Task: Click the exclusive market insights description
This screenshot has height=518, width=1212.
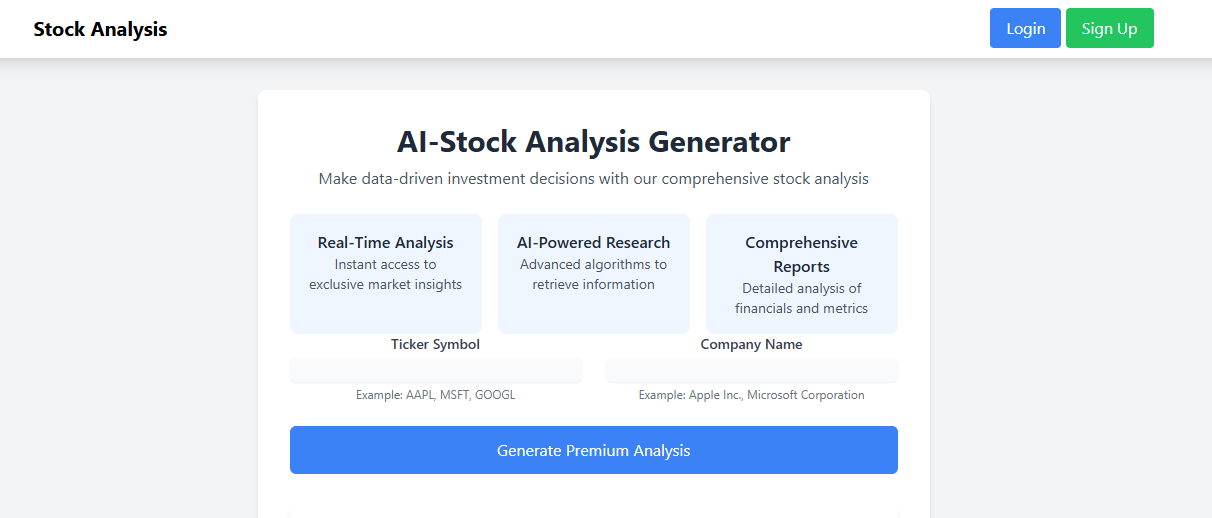Action: coord(386,274)
